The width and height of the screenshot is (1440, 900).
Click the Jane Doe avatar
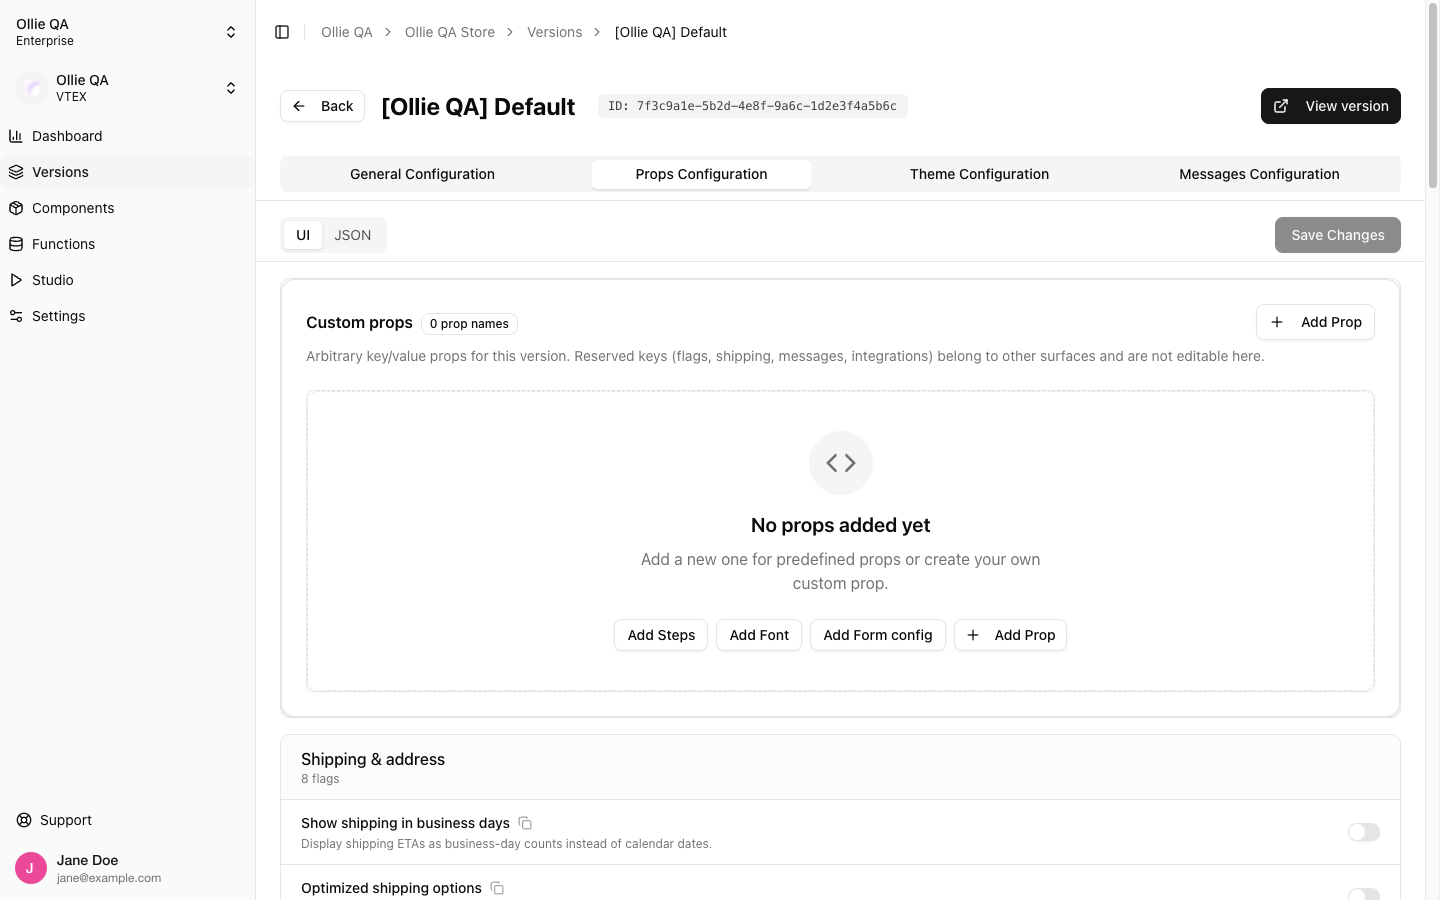tap(31, 868)
